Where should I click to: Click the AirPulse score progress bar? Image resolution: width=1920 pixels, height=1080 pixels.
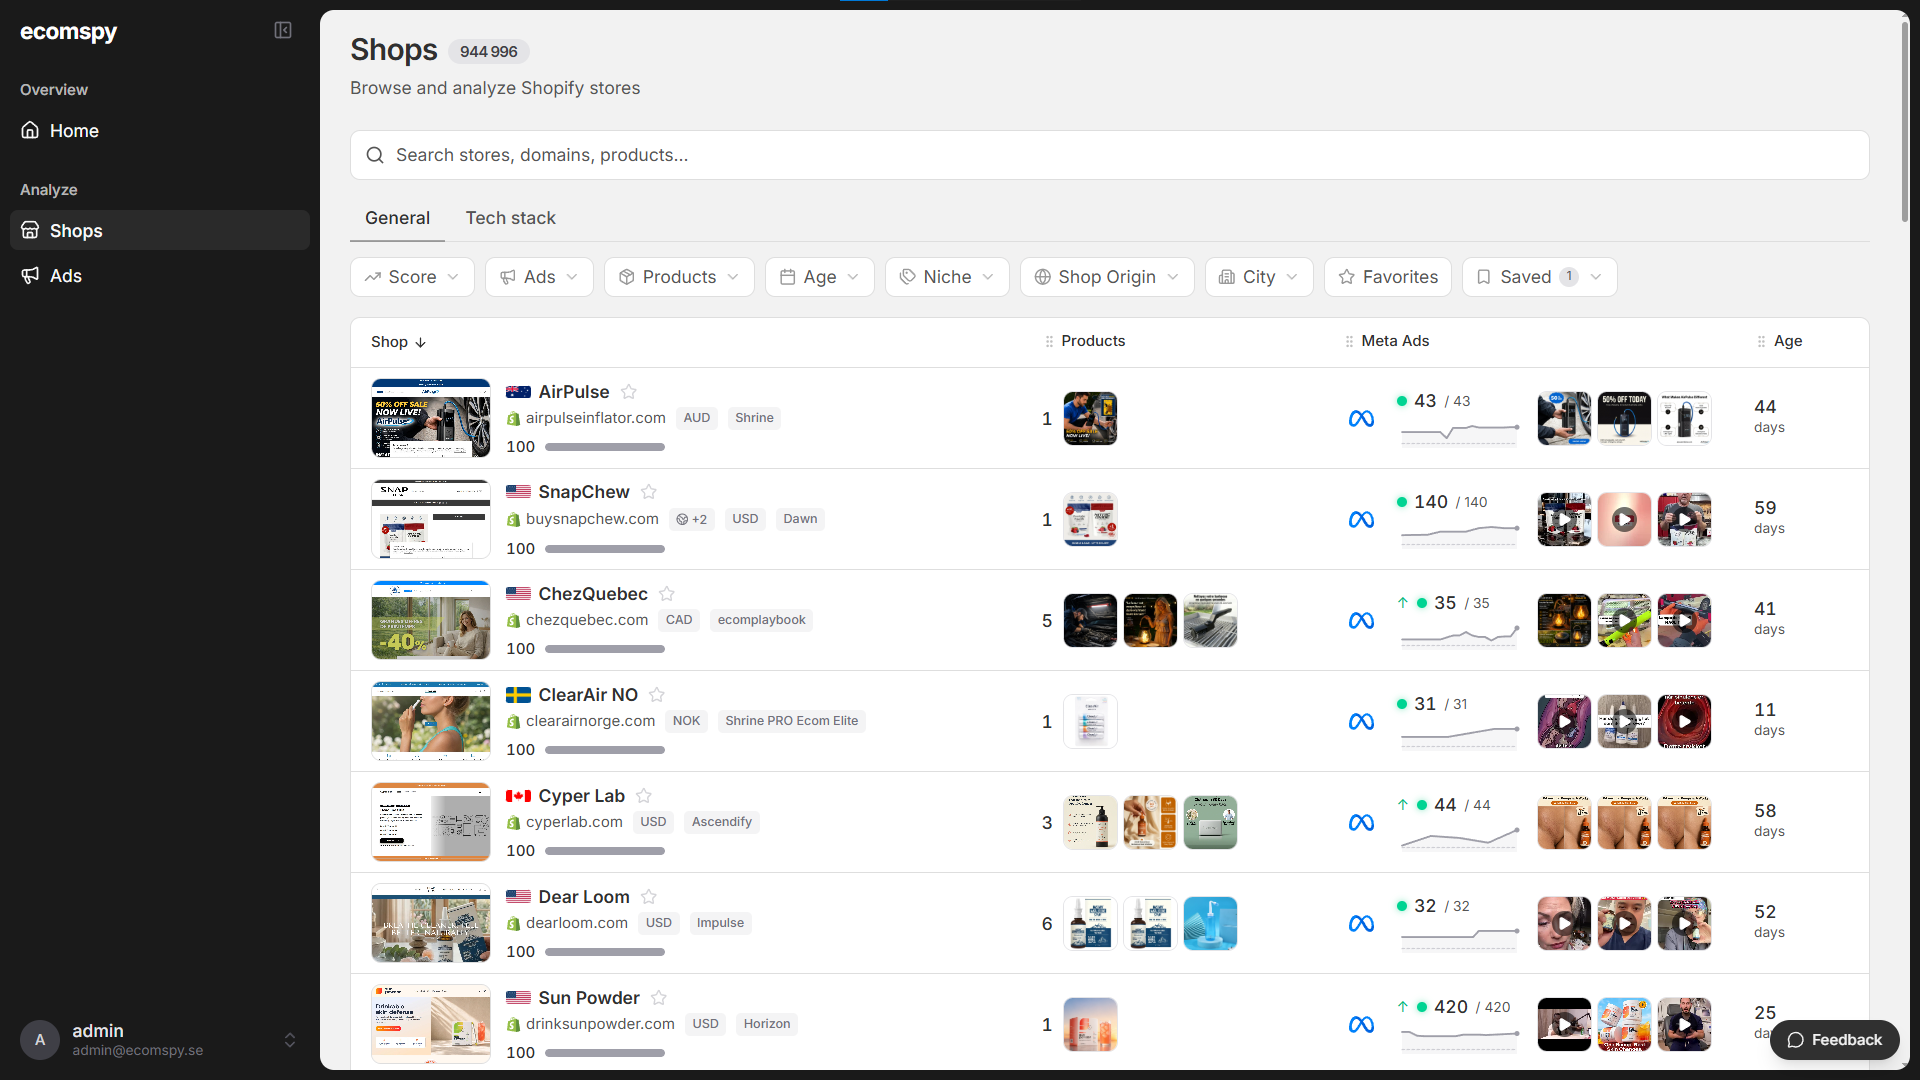coord(605,447)
